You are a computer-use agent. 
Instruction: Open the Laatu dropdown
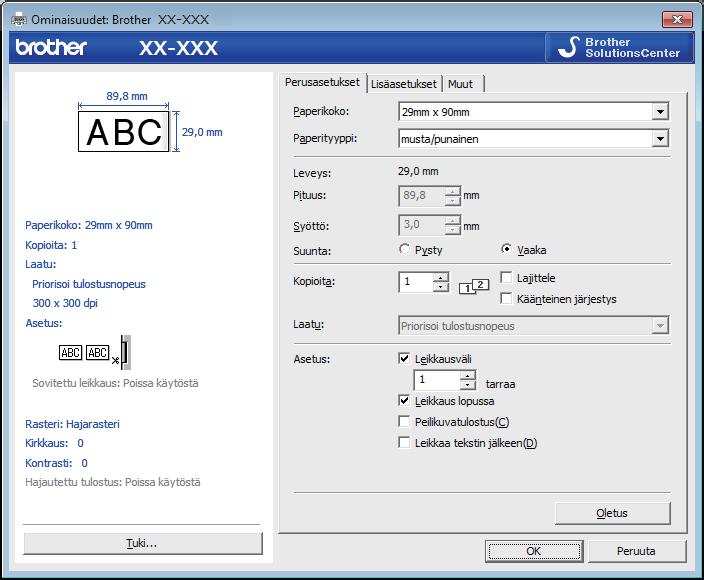tap(660, 326)
